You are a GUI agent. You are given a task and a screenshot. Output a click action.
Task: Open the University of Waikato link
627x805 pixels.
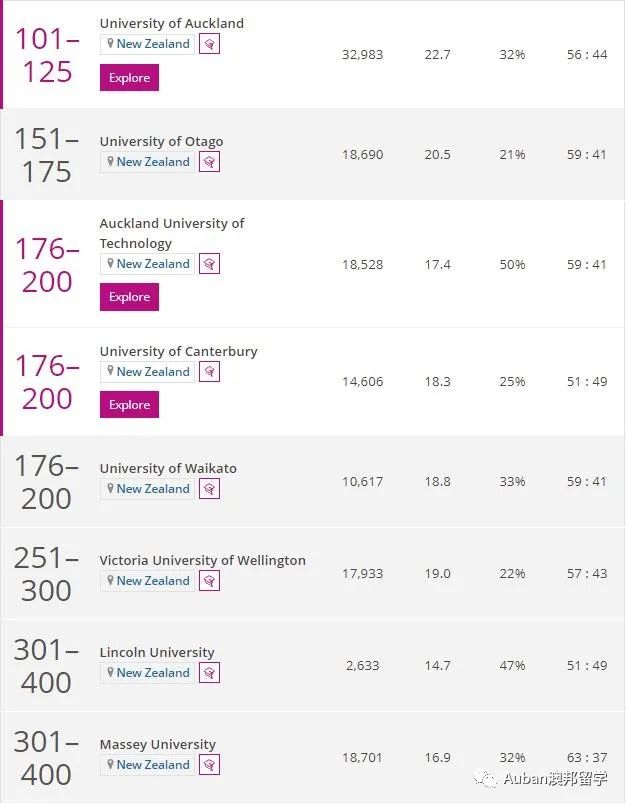[168, 468]
